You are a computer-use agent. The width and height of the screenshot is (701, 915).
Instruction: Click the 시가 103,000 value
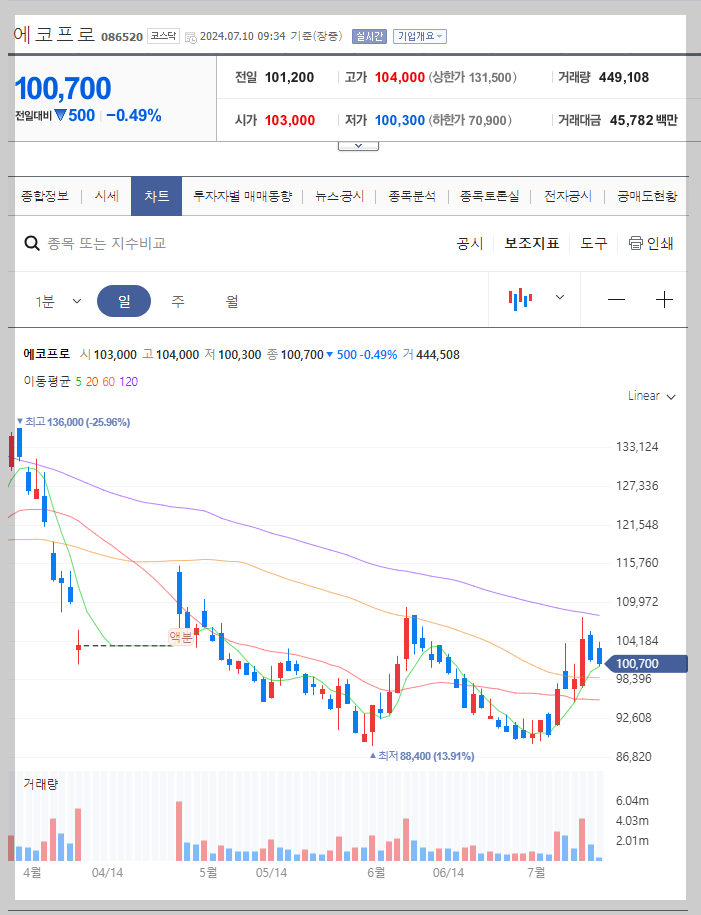click(290, 120)
